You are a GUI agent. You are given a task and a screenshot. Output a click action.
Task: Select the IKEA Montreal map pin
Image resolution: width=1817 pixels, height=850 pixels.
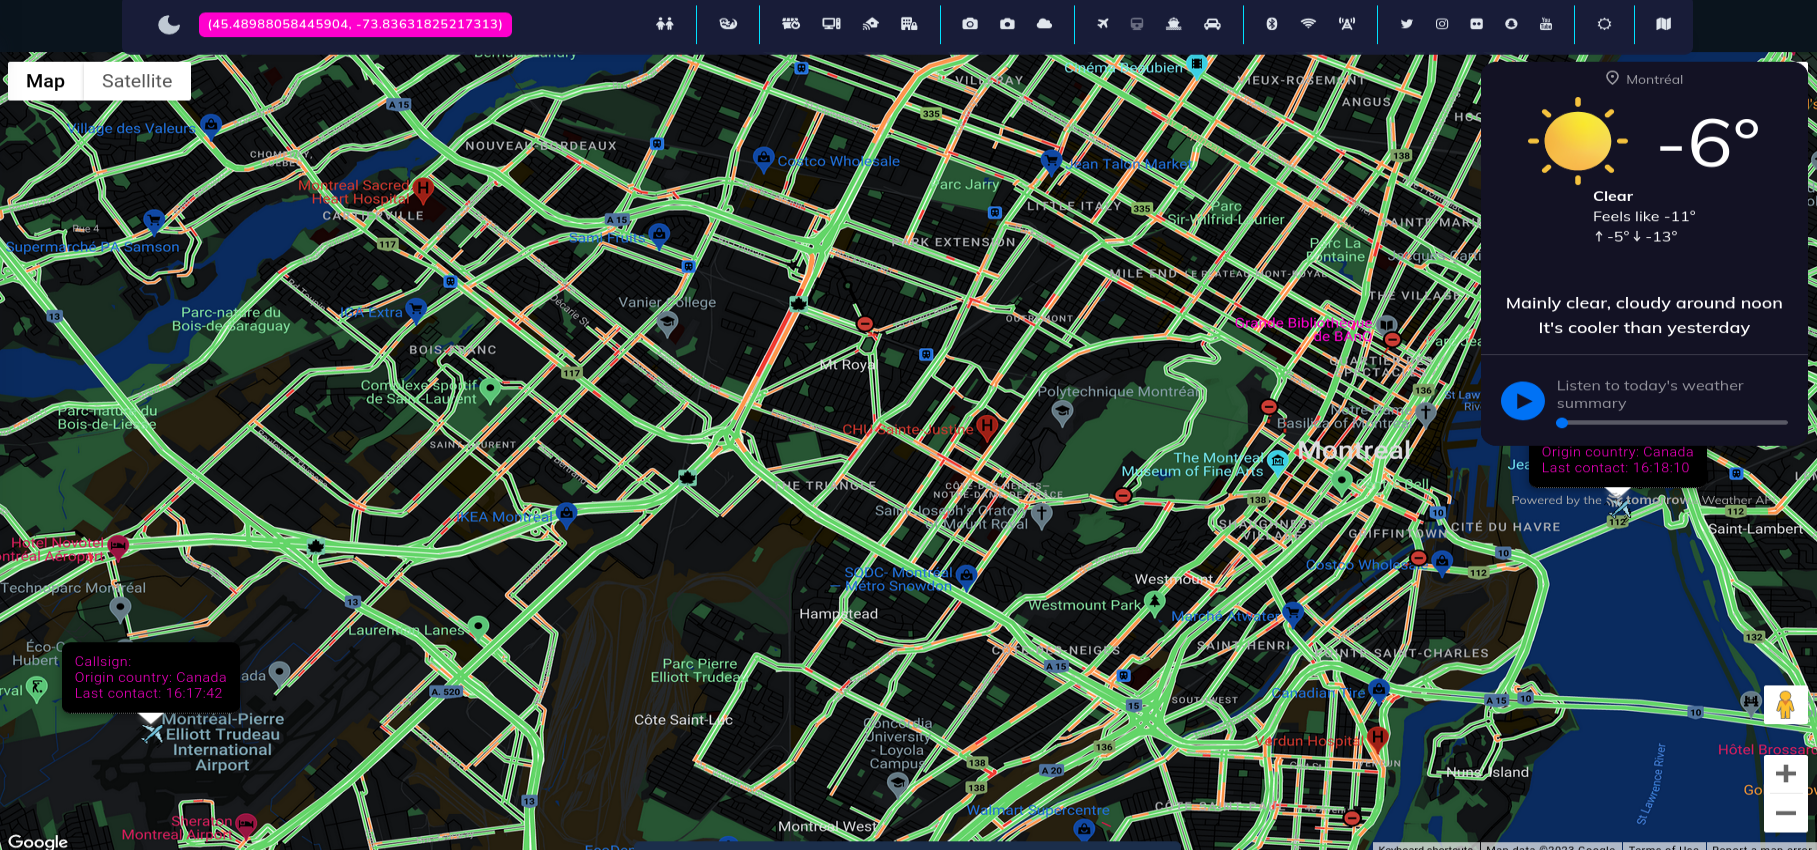(567, 514)
